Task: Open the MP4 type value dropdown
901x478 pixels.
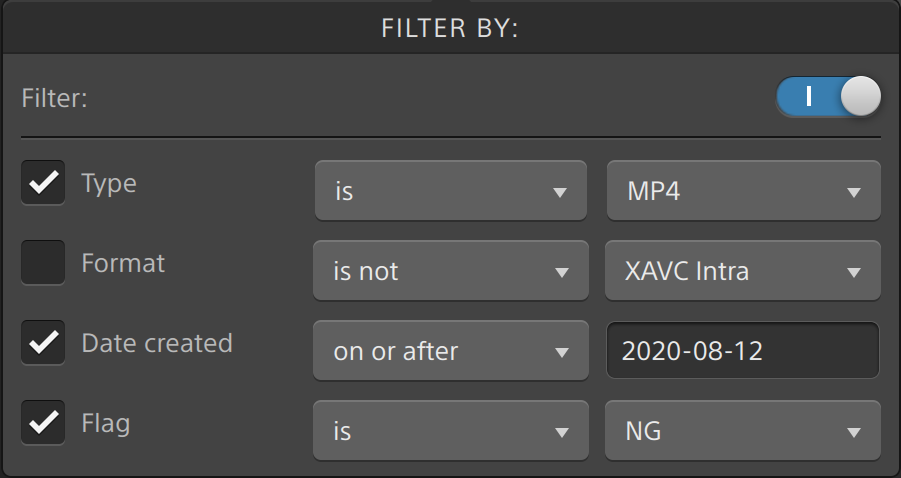Action: 743,190
